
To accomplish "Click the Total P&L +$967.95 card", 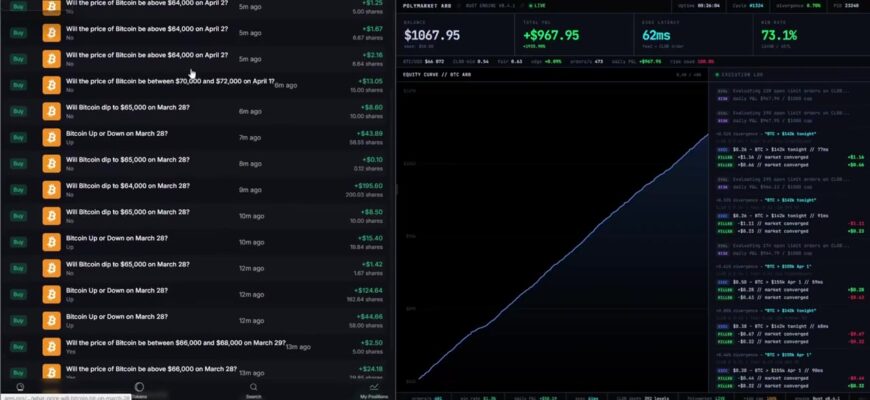I will pyautogui.click(x=574, y=34).
